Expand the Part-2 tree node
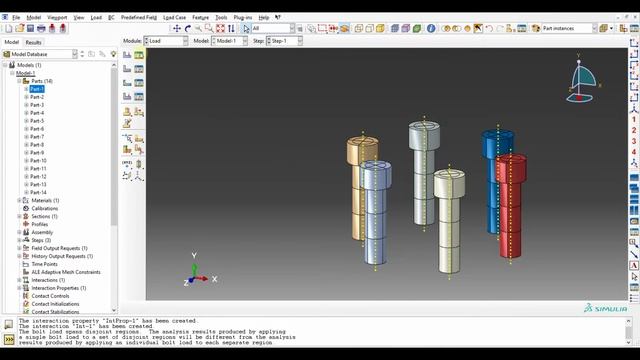 (x=27, y=97)
